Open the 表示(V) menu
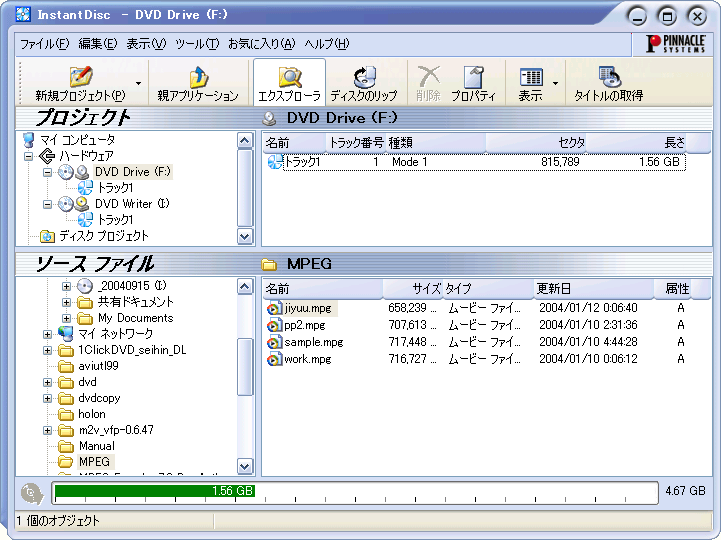Viewport: 721px width, 540px height. coord(146,44)
